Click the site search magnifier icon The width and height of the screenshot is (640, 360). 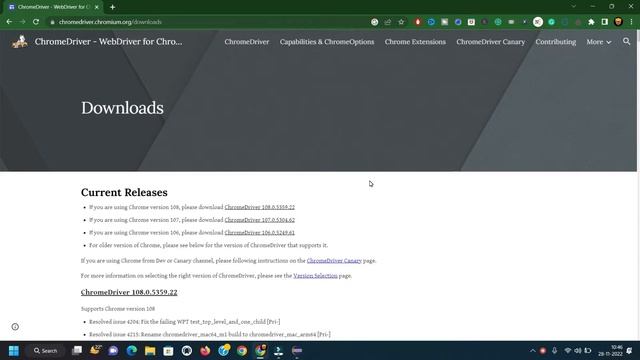pyautogui.click(x=627, y=42)
